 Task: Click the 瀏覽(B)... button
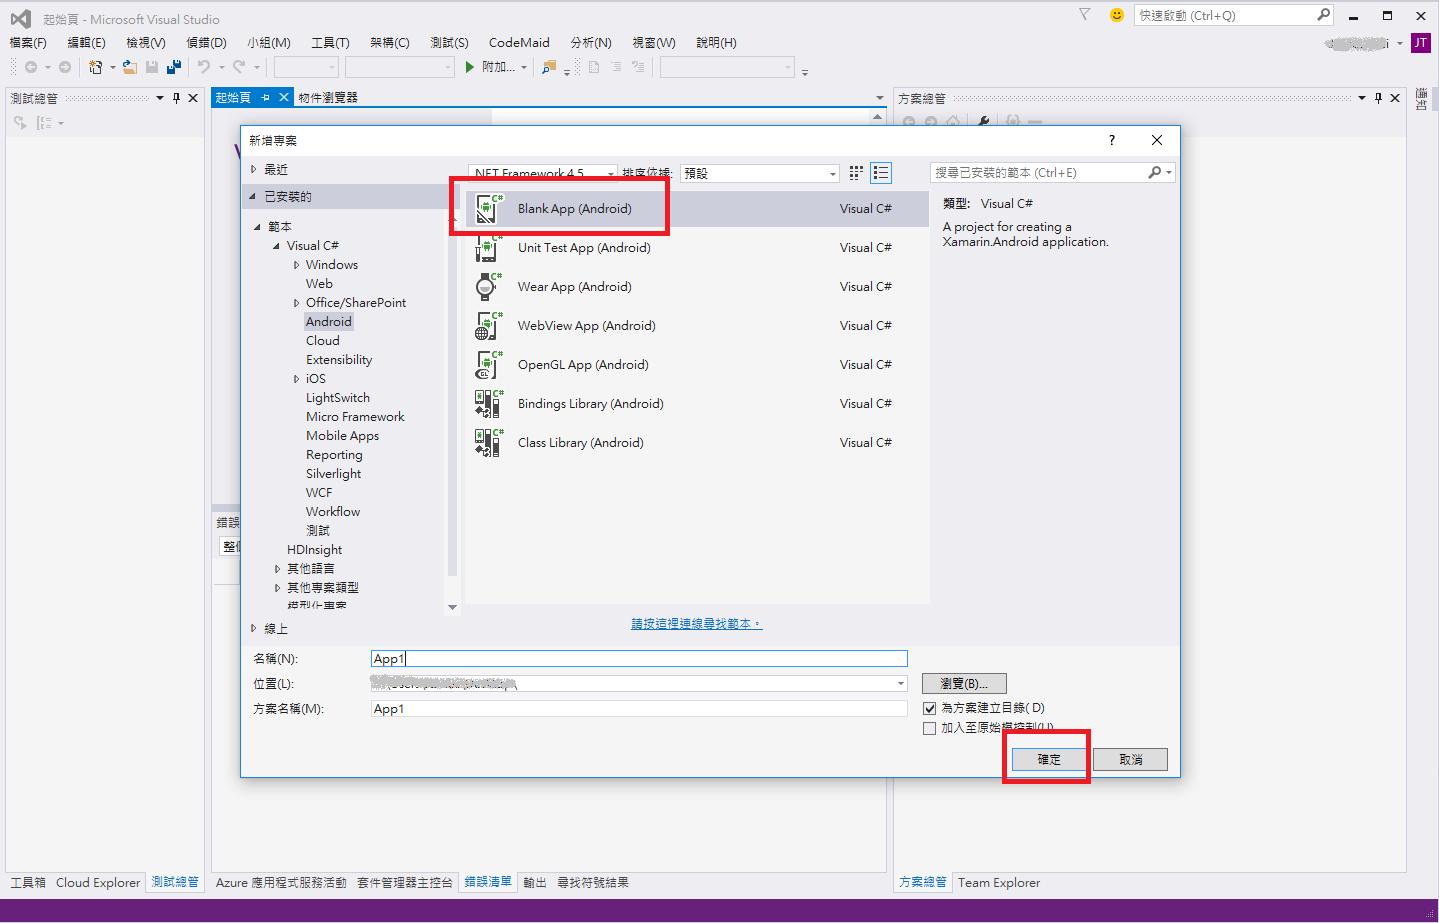(x=964, y=684)
